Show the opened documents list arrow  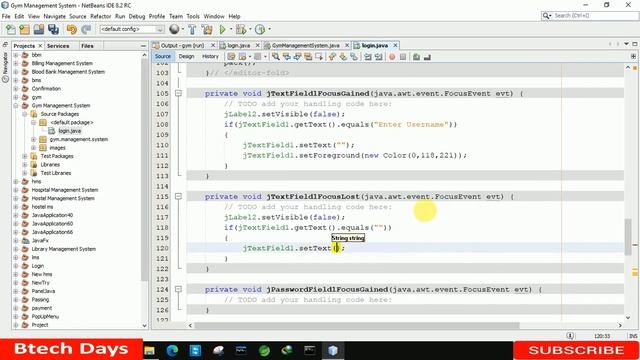[x=626, y=44]
